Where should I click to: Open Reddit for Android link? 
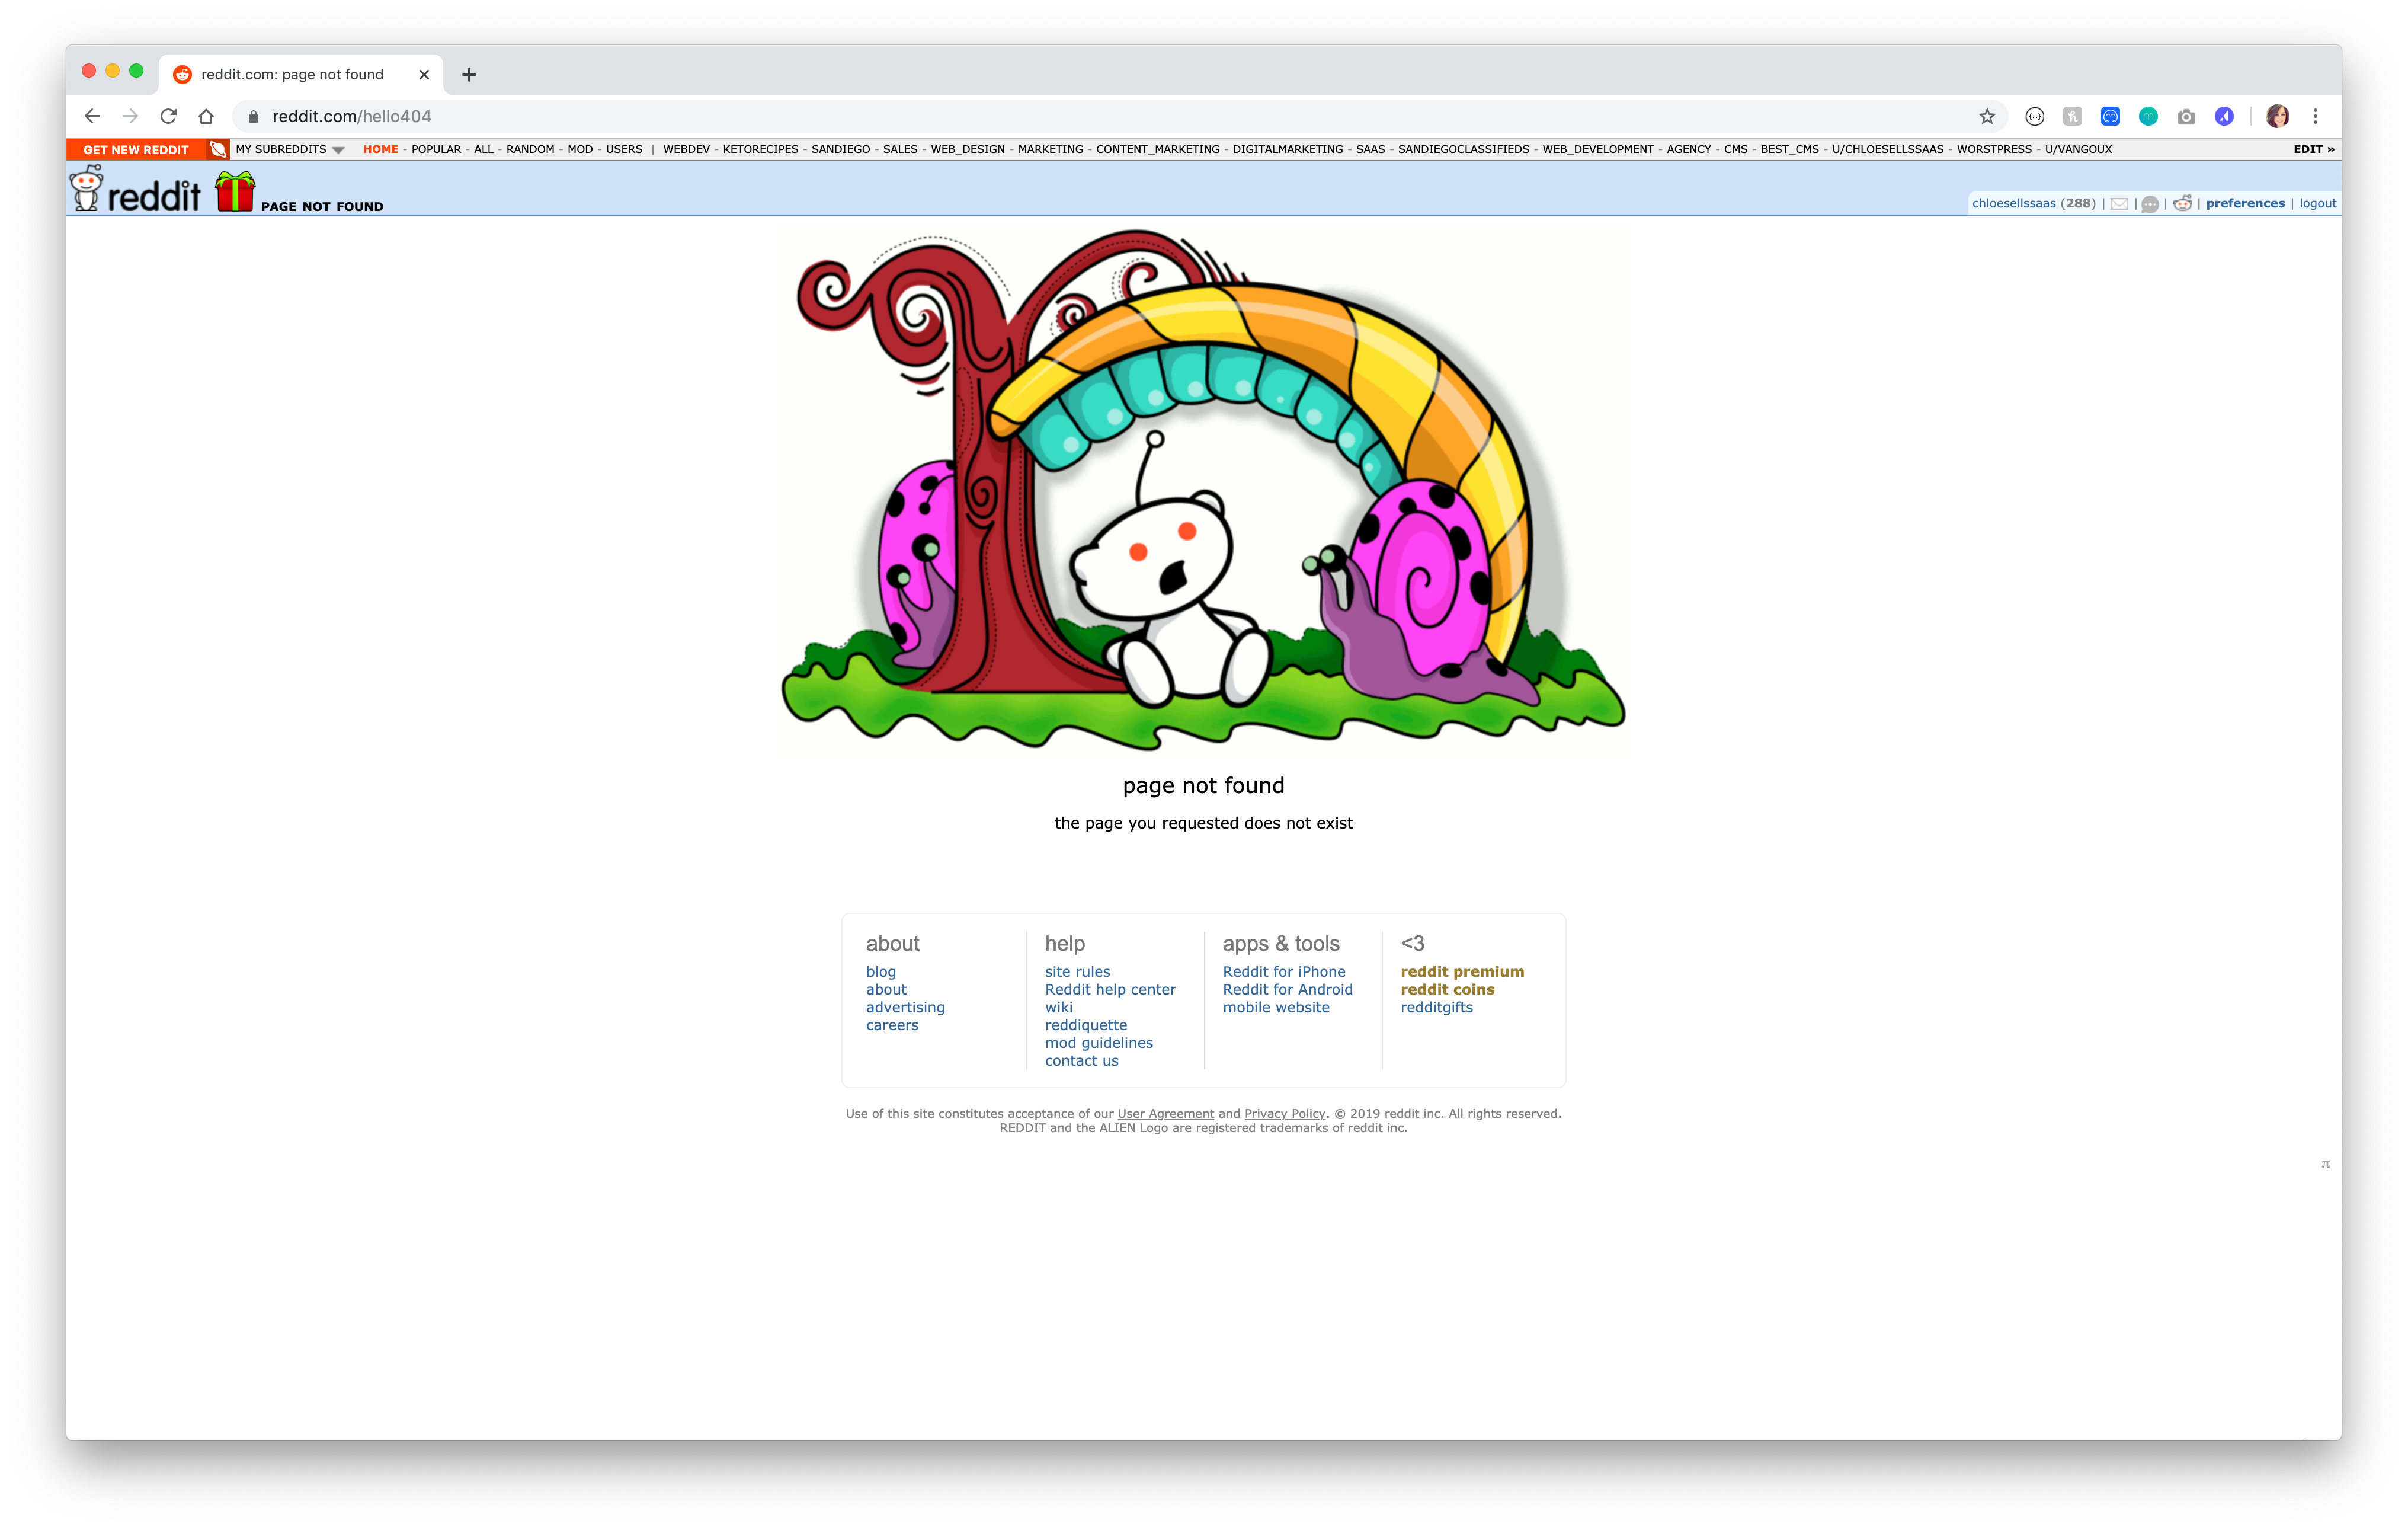(x=1287, y=989)
